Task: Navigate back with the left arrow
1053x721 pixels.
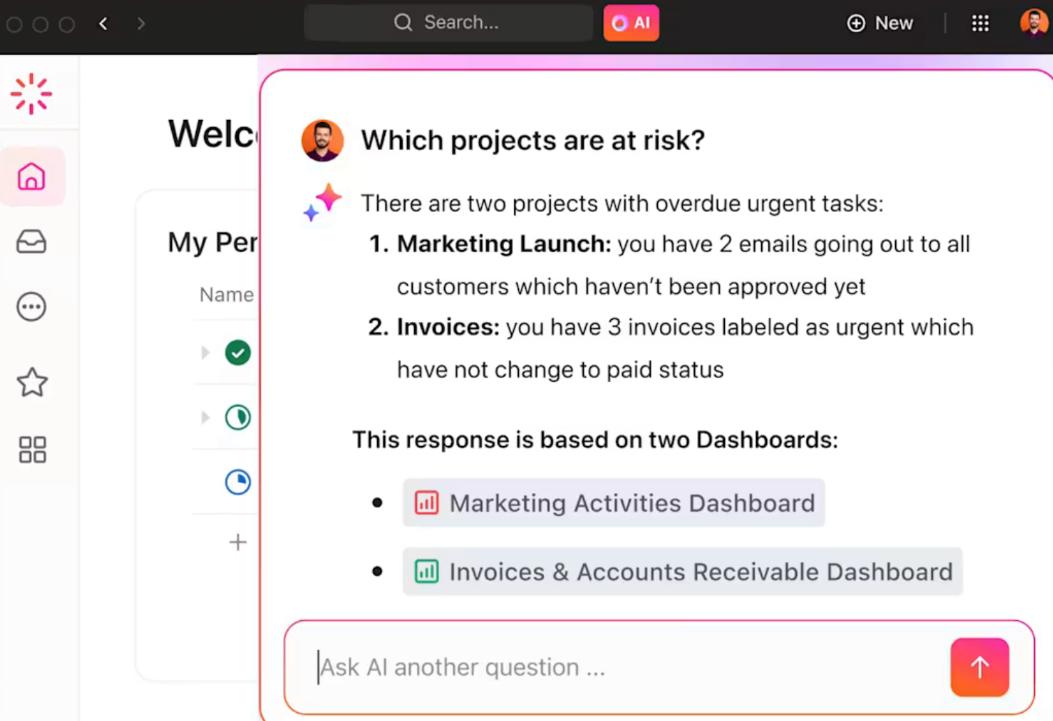Action: click(x=103, y=22)
